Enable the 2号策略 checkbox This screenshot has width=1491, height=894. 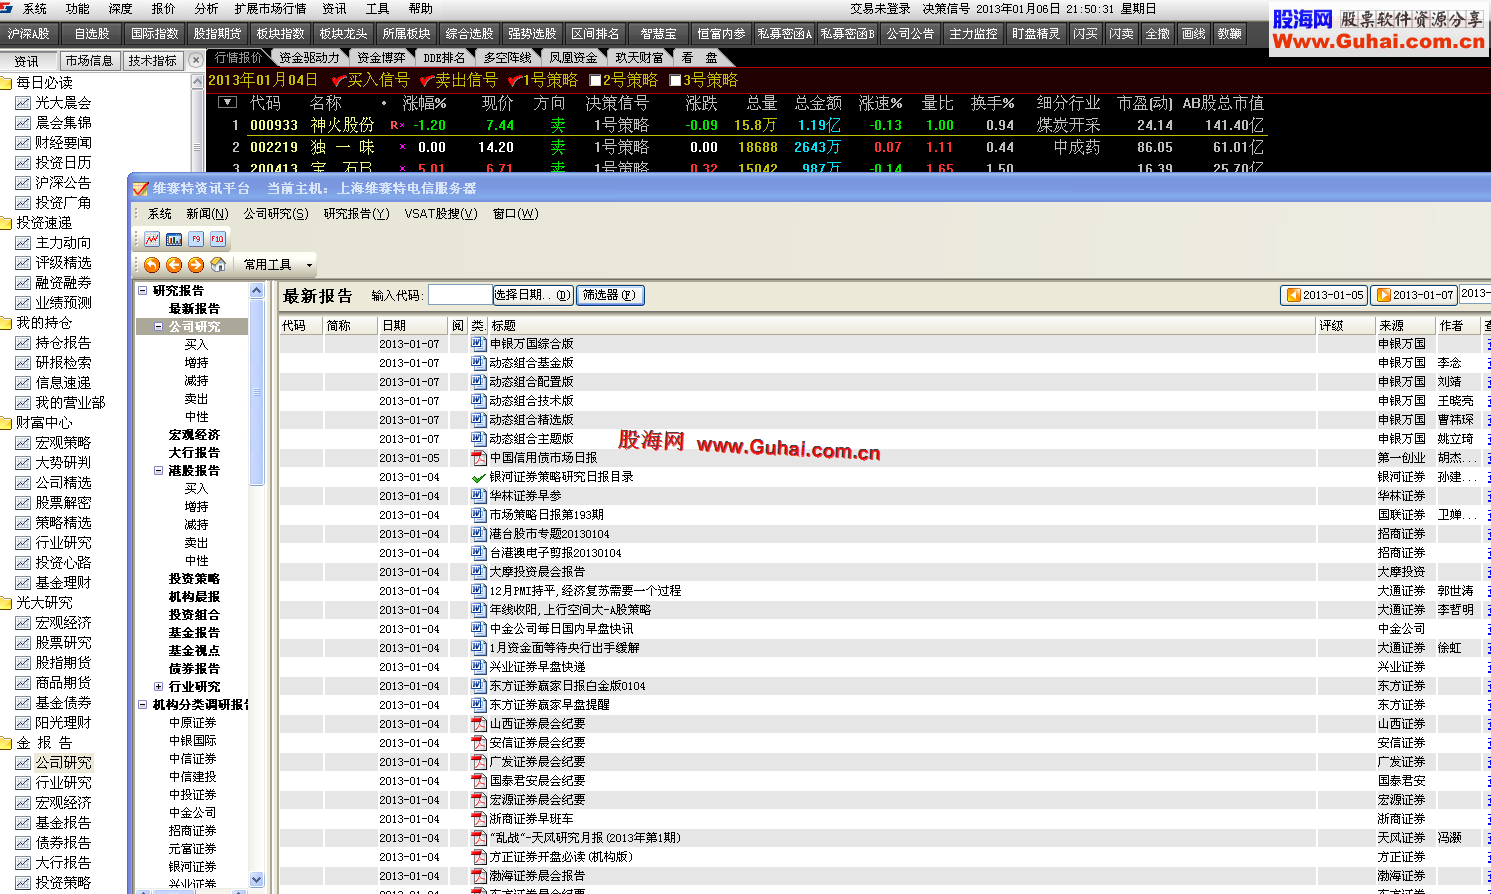click(596, 80)
